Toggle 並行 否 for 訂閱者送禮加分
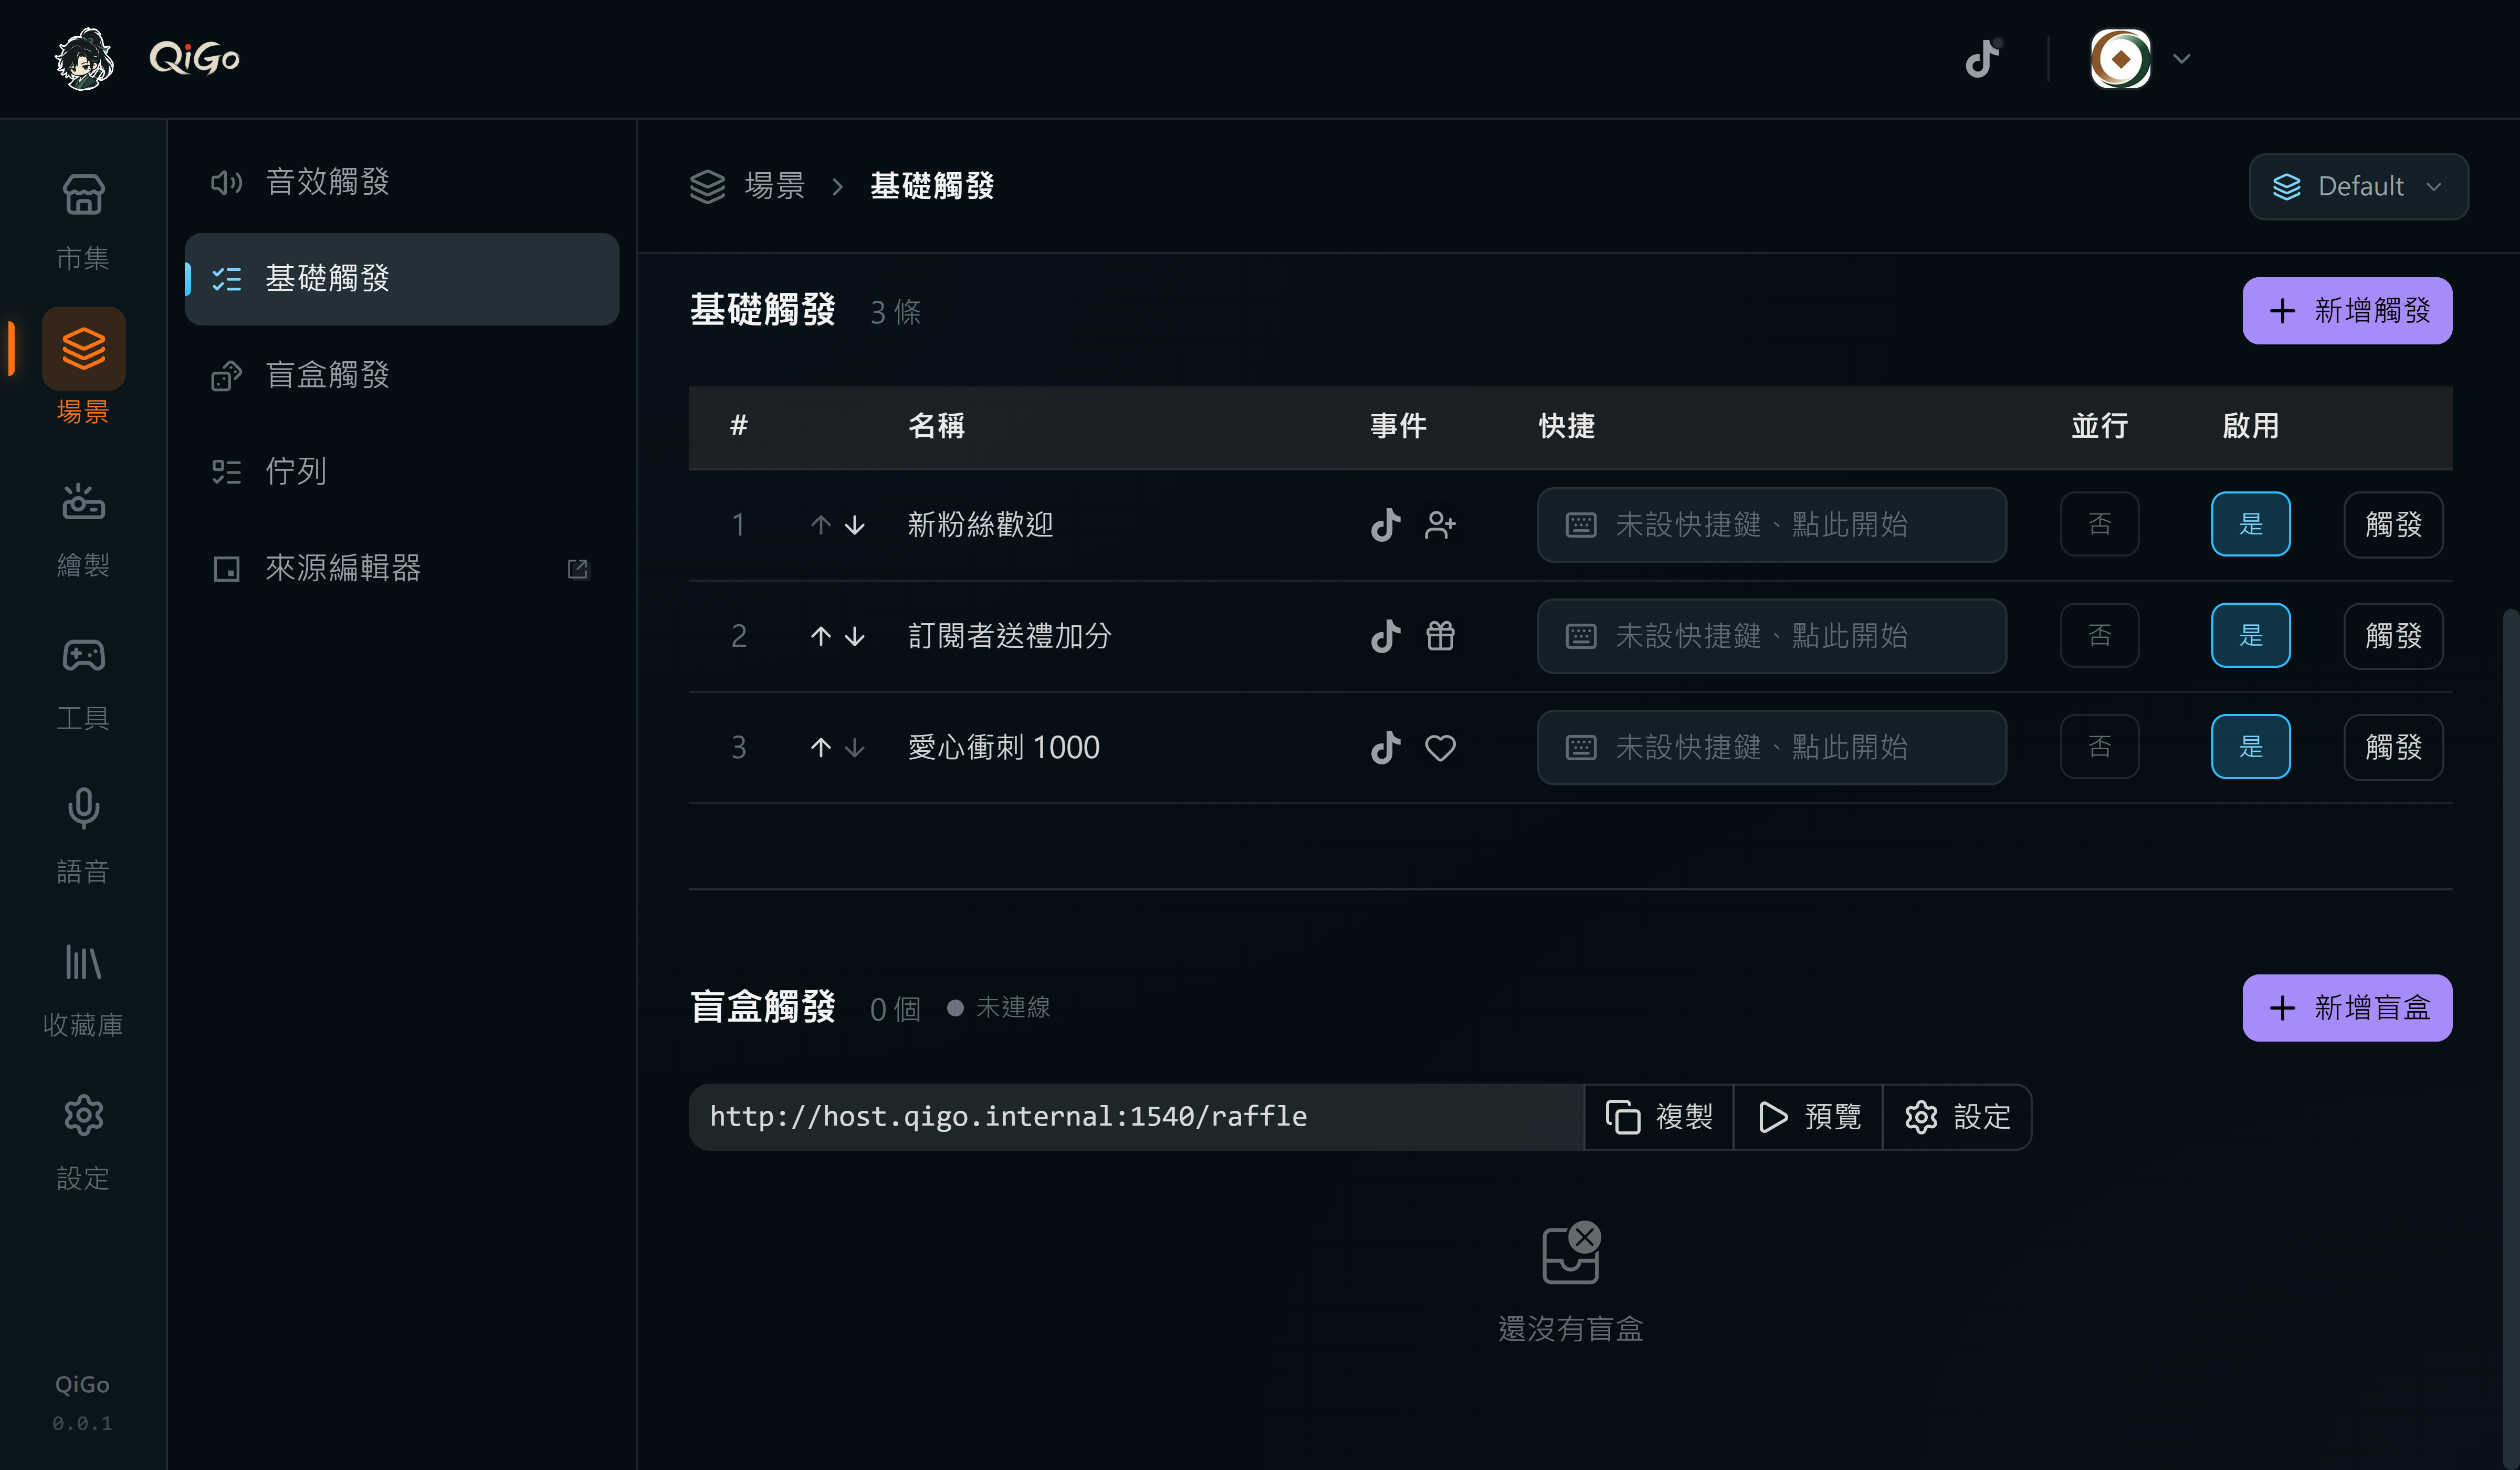The width and height of the screenshot is (2520, 1470). click(2099, 635)
